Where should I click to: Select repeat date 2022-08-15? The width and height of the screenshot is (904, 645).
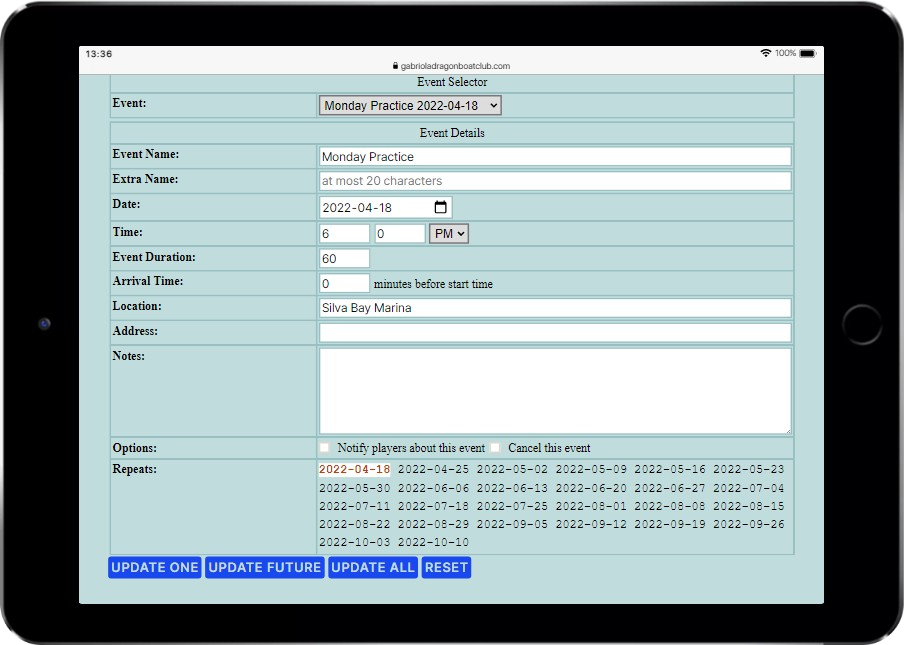pyautogui.click(x=748, y=506)
